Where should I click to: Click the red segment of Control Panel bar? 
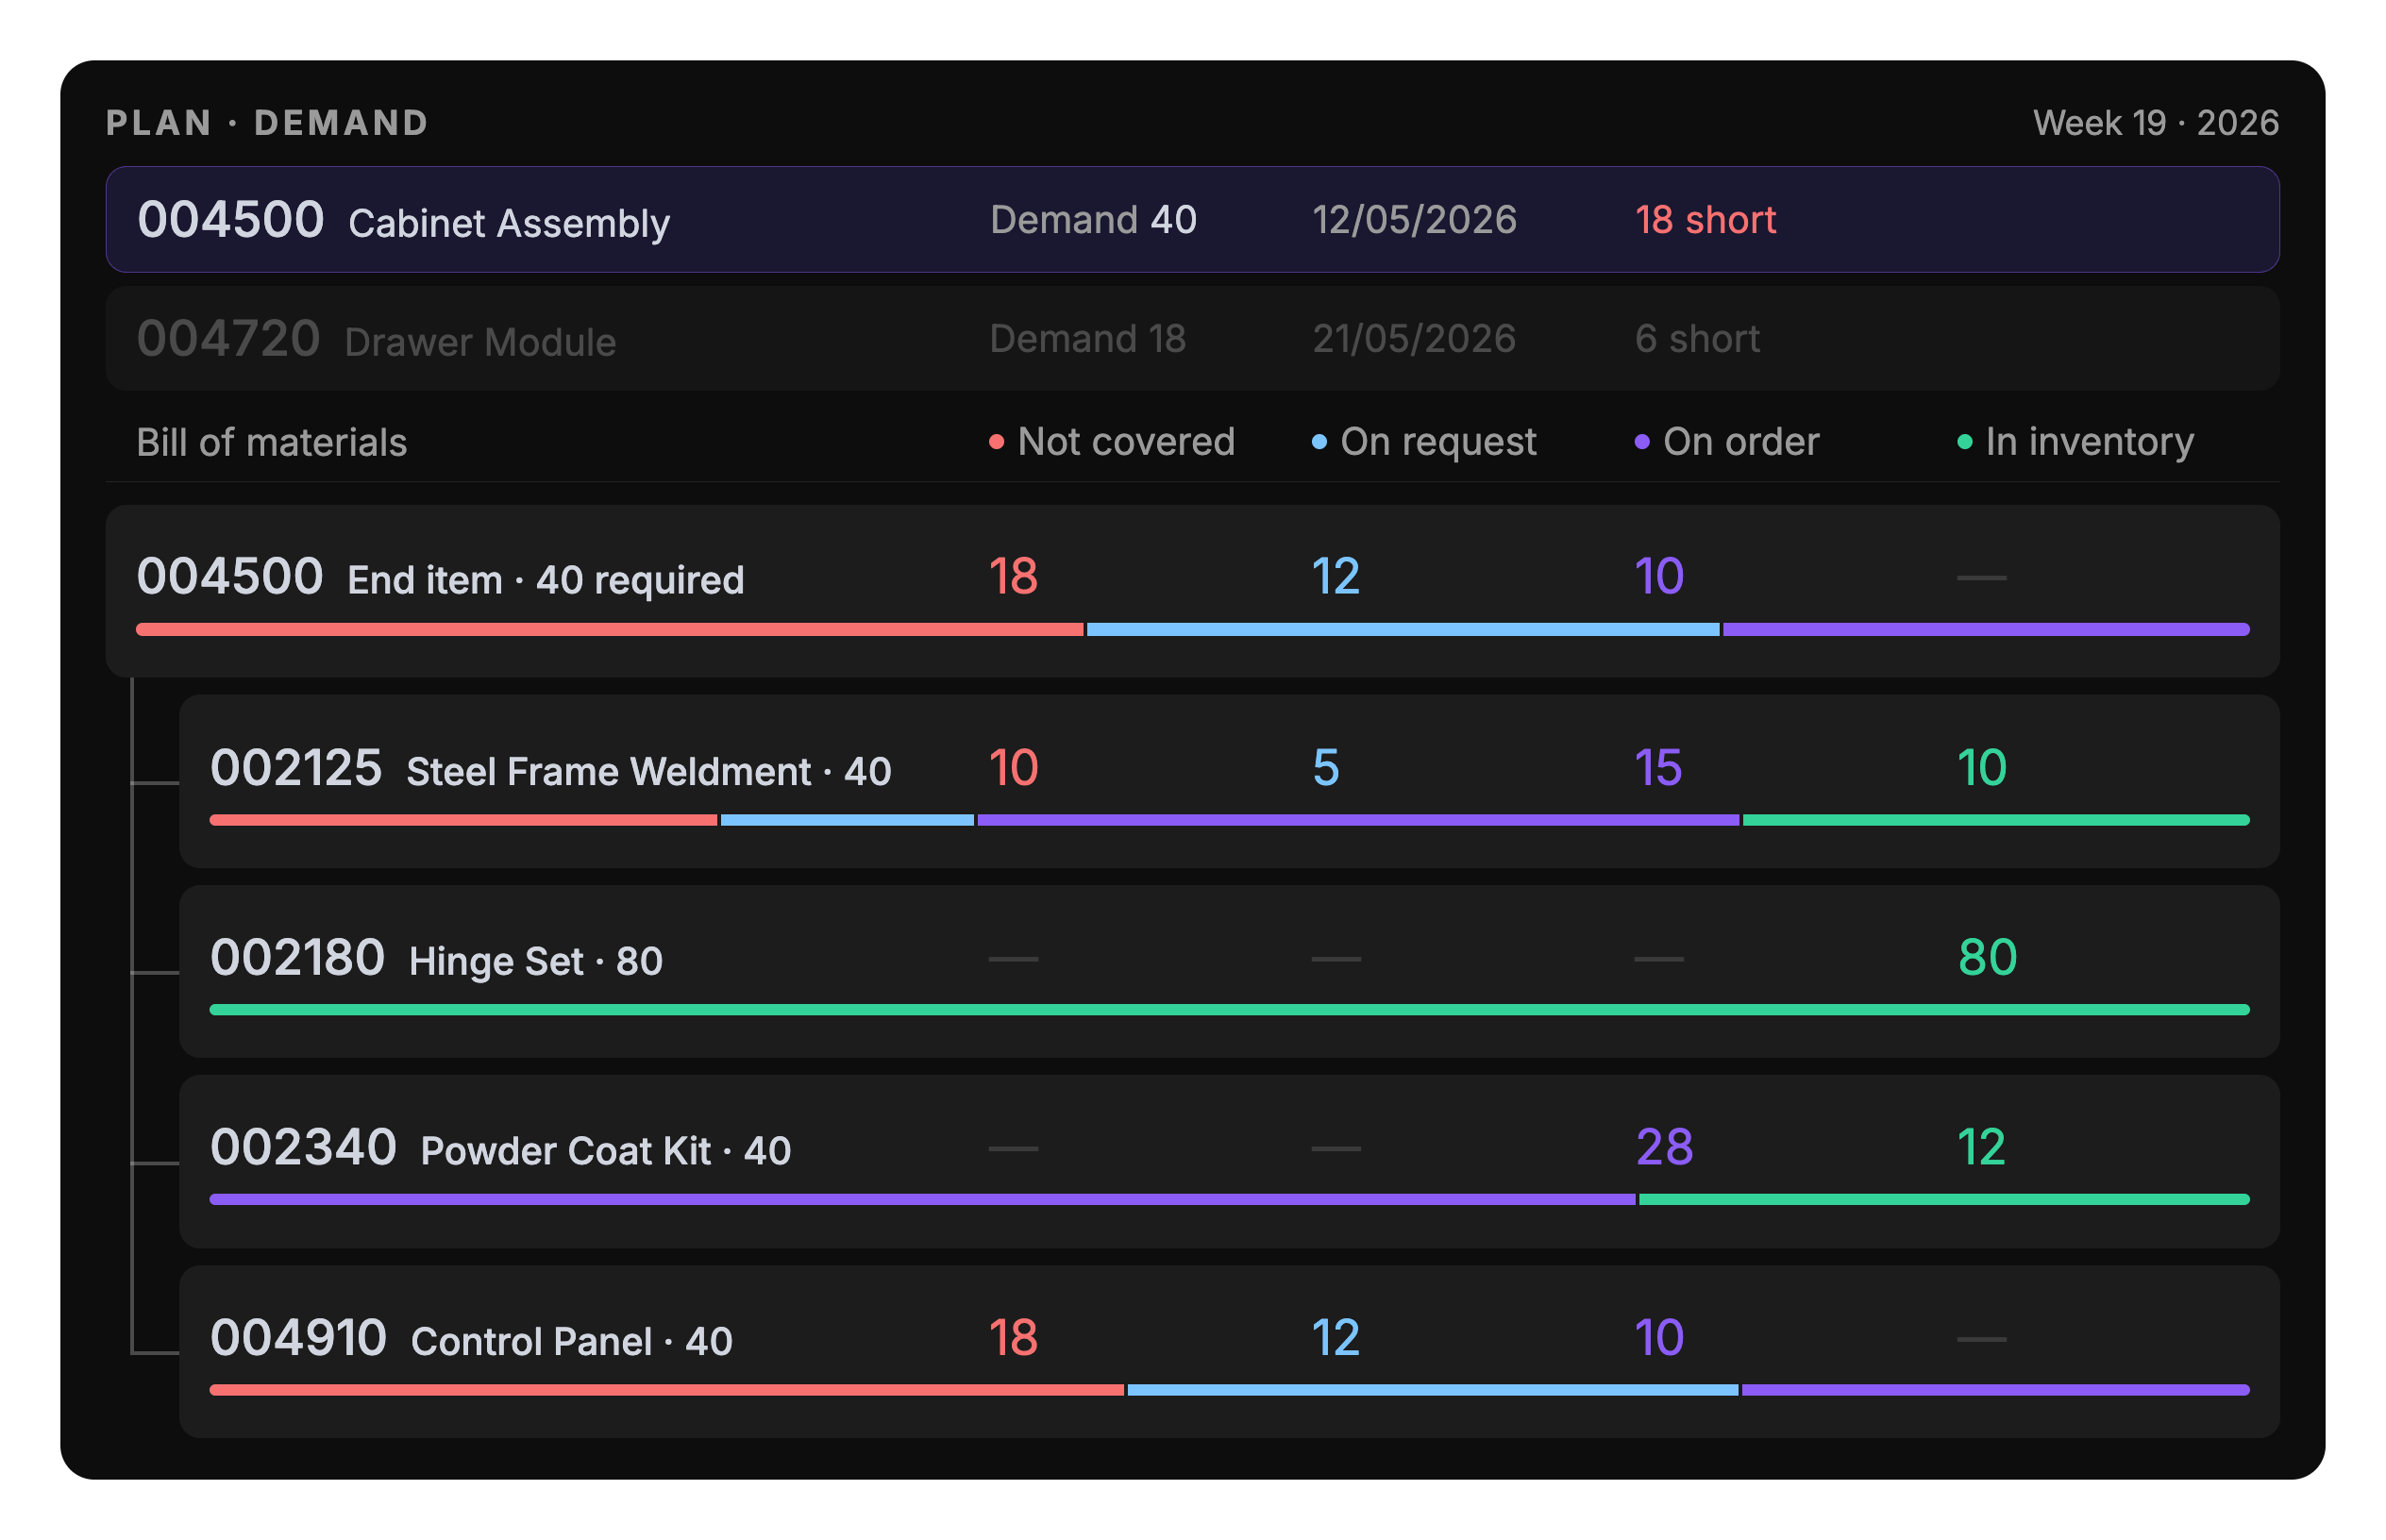[666, 1390]
